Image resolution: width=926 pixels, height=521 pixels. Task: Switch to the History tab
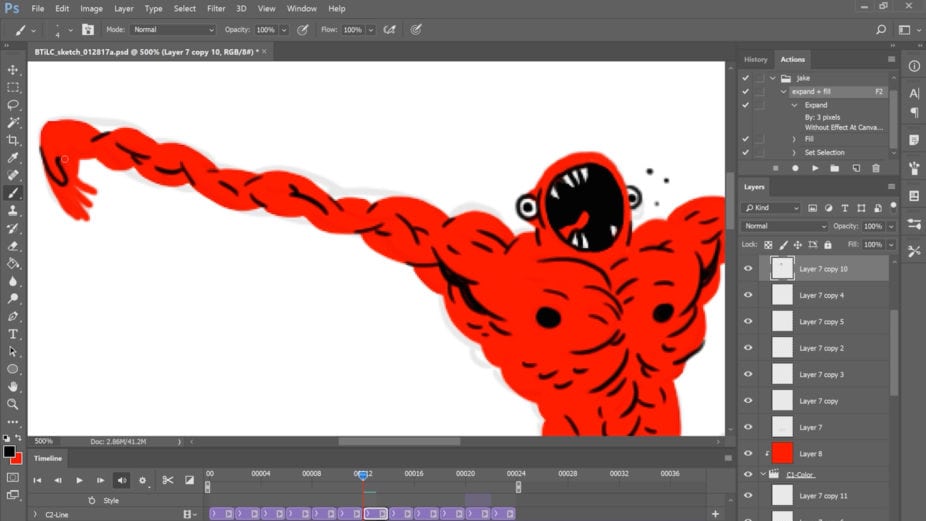(755, 60)
